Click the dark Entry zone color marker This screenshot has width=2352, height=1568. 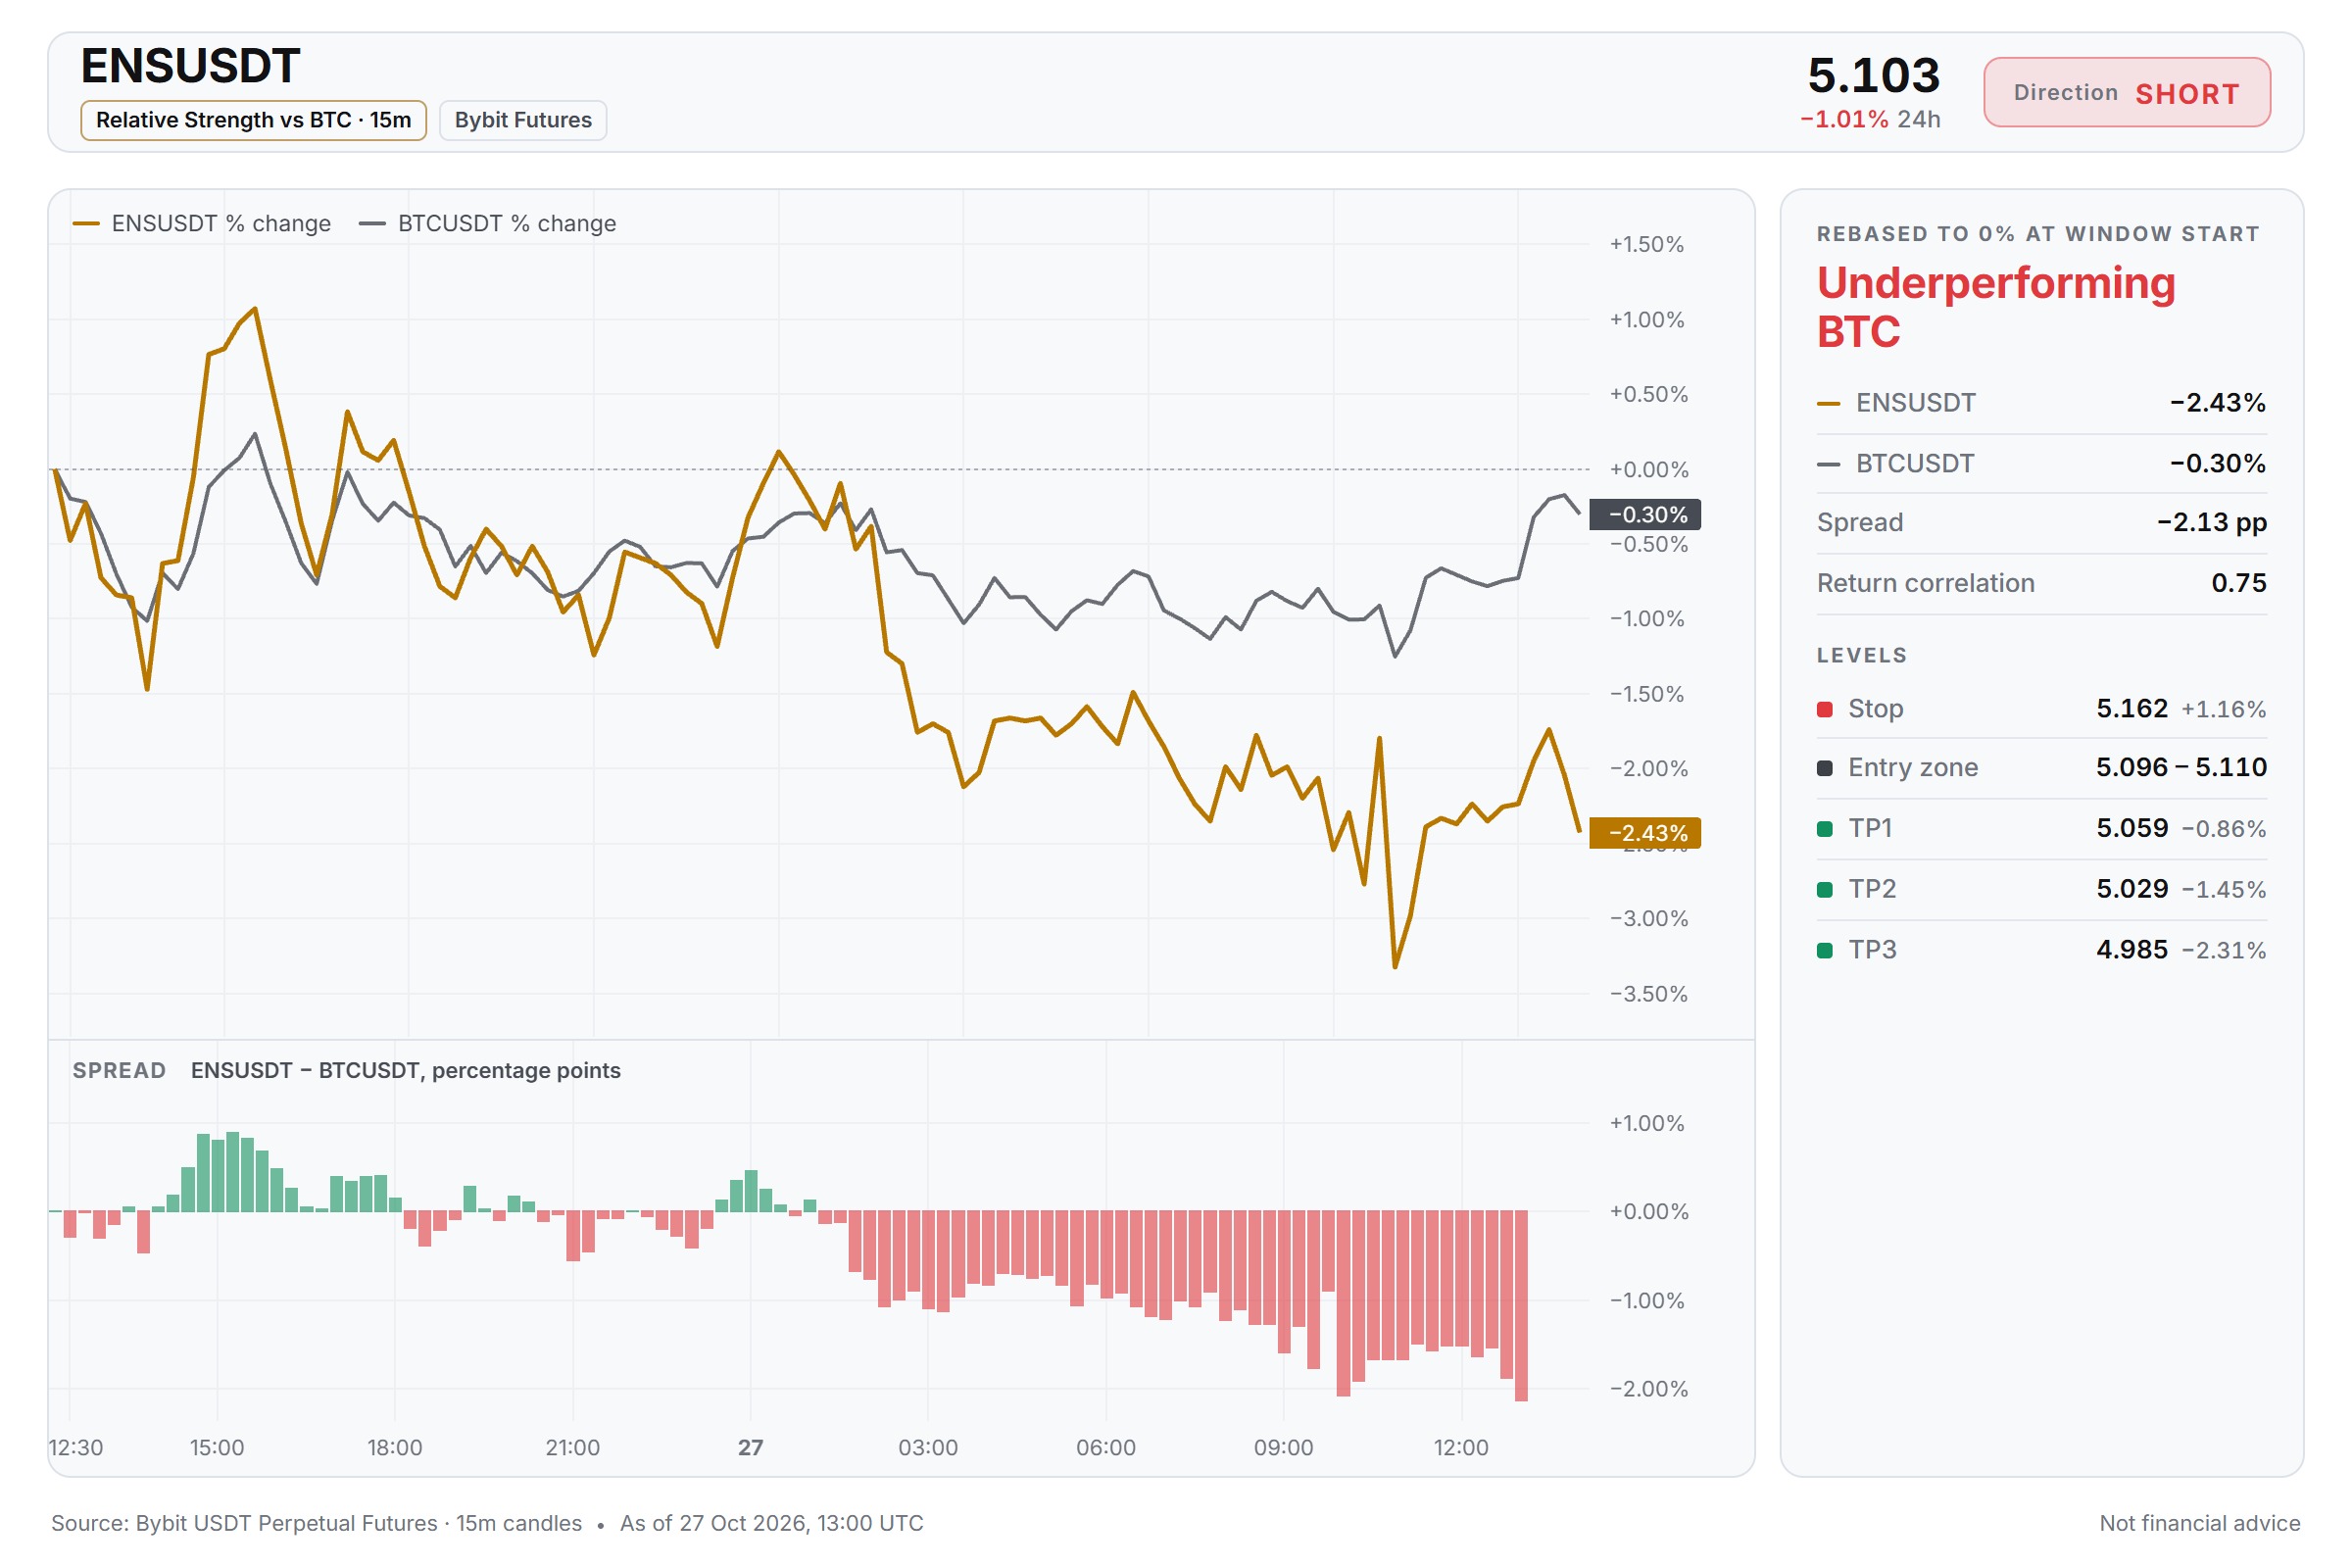point(1824,768)
